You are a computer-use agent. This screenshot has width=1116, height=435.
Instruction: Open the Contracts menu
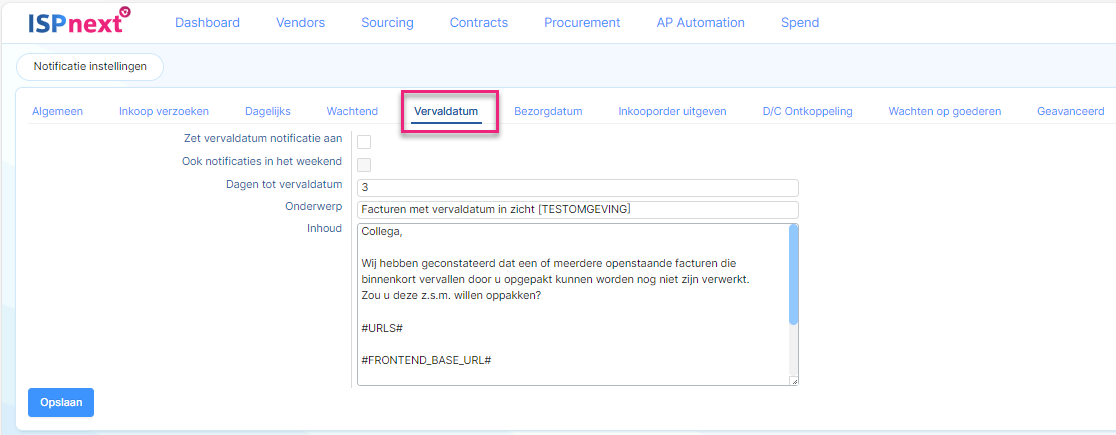[479, 23]
